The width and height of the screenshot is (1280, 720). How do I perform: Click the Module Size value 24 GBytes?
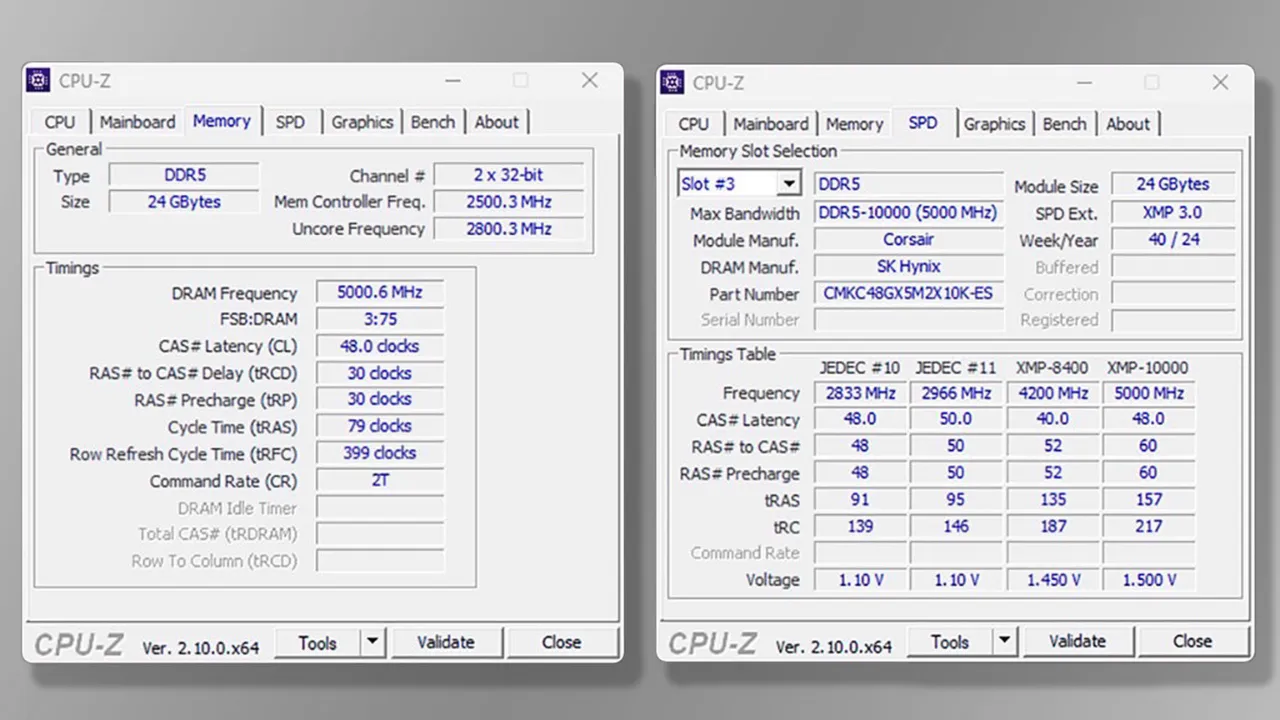tap(1173, 184)
